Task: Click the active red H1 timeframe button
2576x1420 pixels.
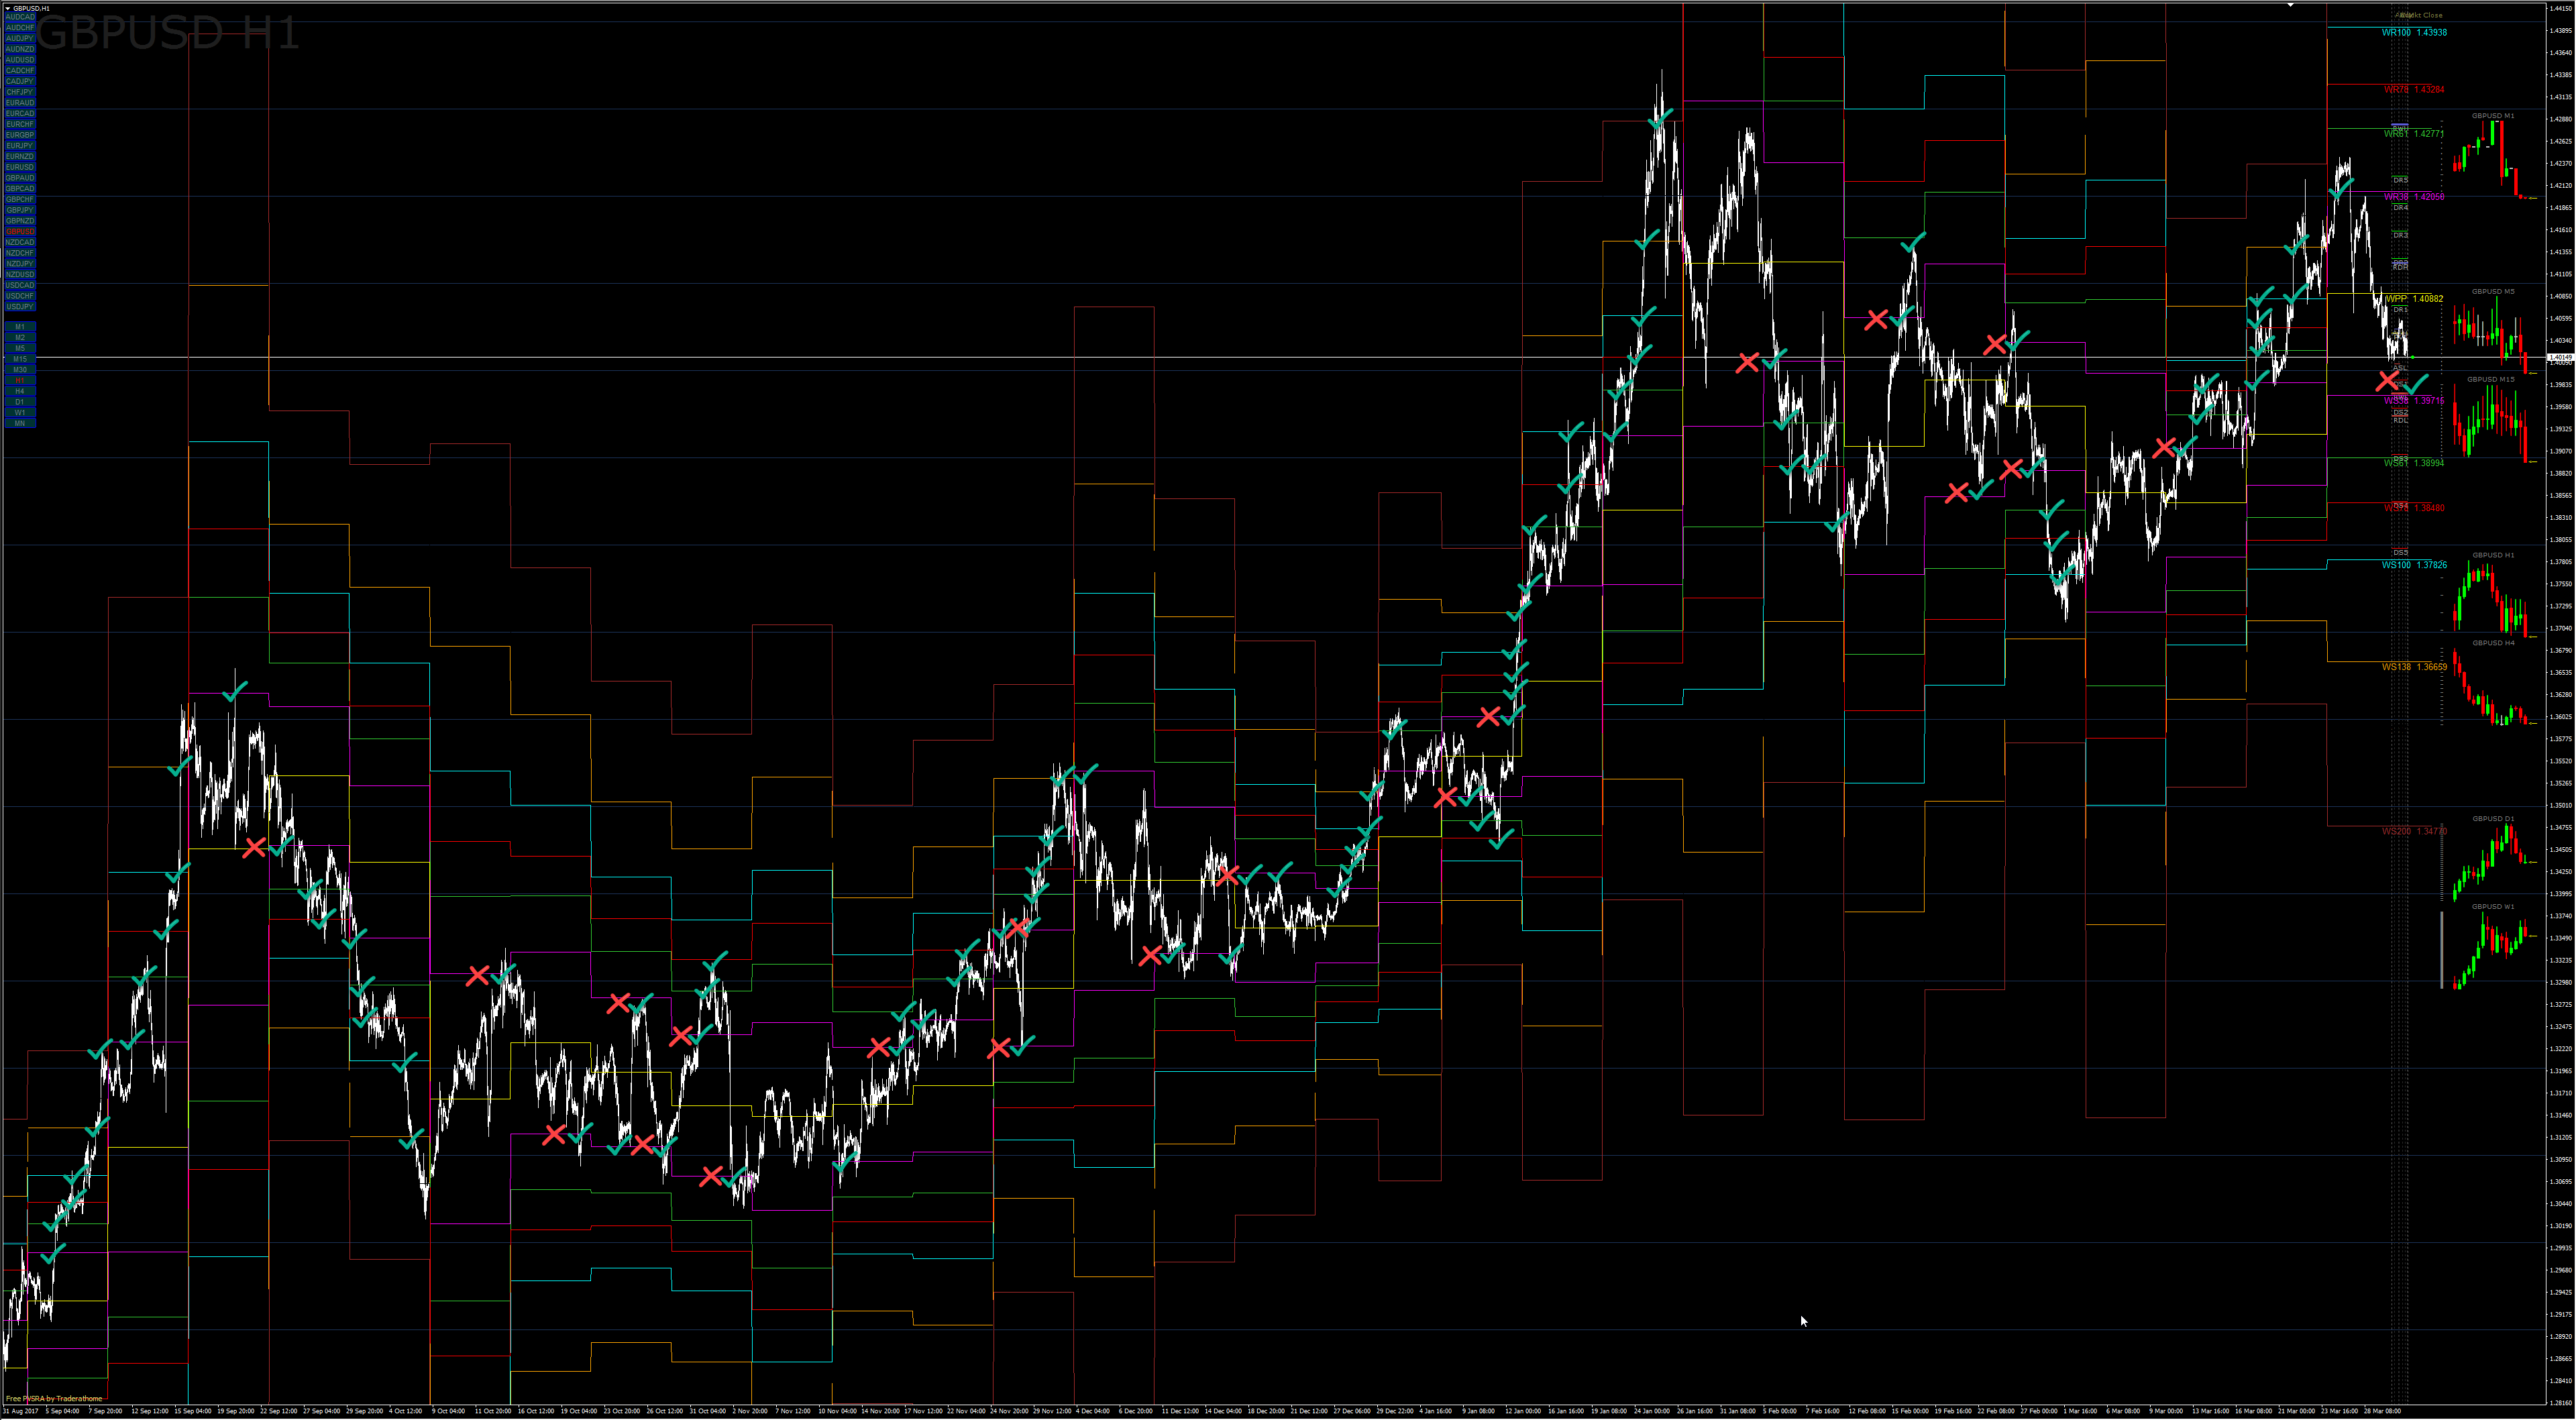Action: tap(20, 381)
